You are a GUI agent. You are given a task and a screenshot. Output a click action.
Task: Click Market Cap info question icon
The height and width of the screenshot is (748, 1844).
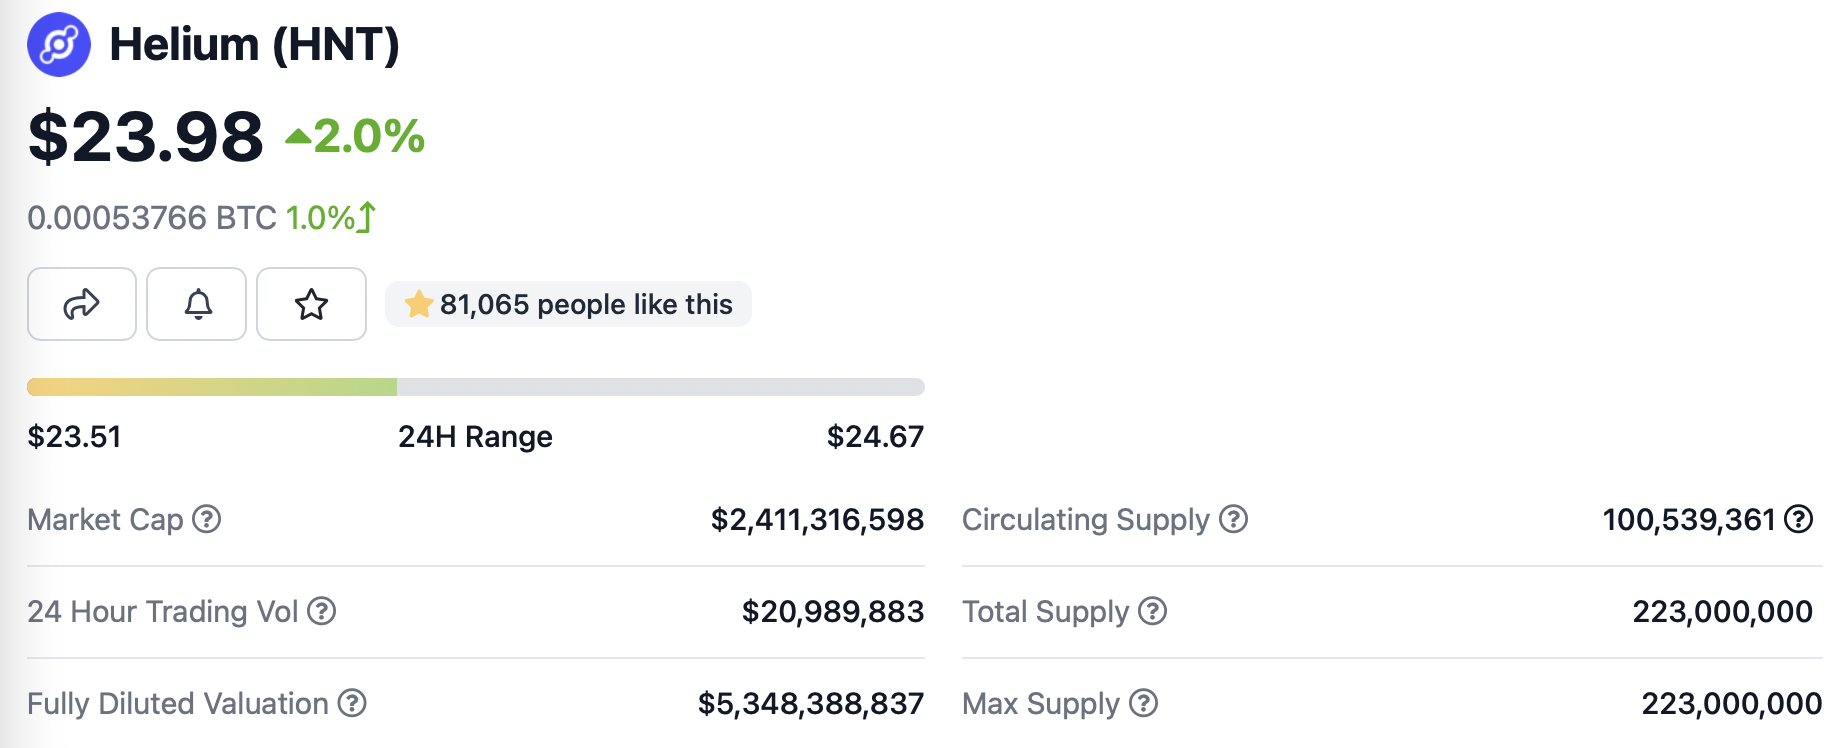point(207,519)
